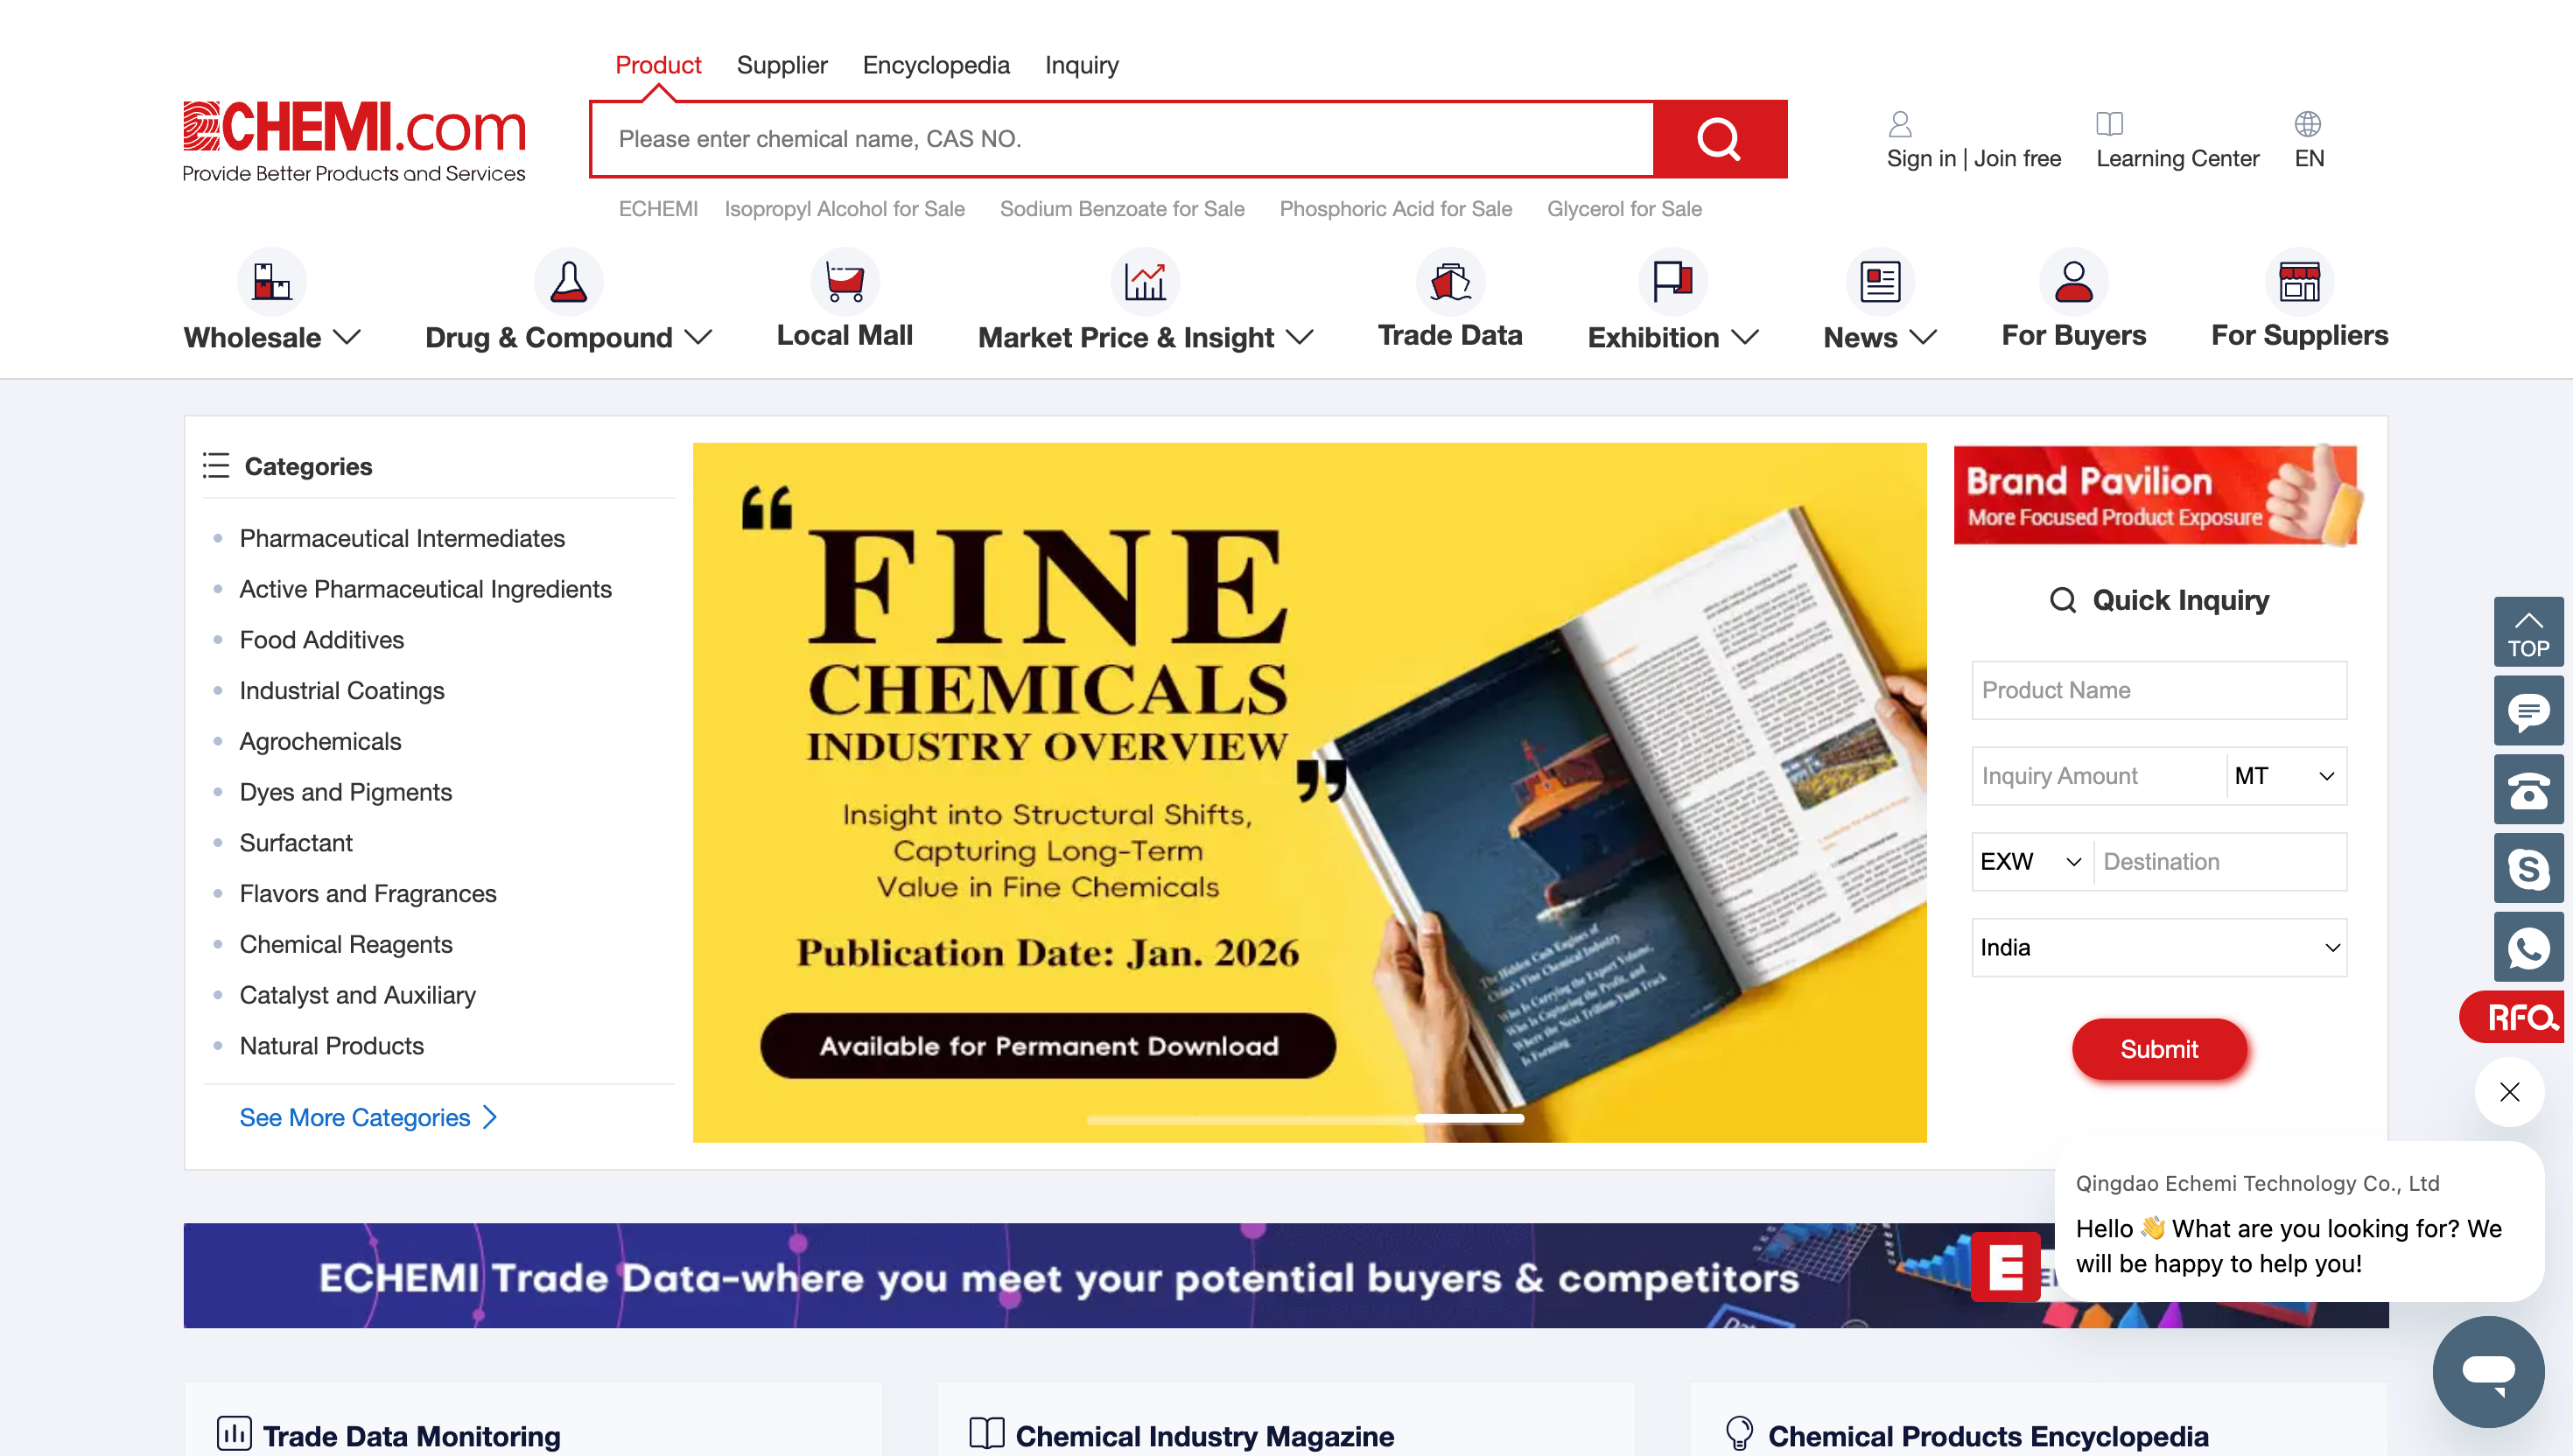Viewport: 2573px width, 1456px height.
Task: Click the Categories list icon
Action: pos(216,466)
